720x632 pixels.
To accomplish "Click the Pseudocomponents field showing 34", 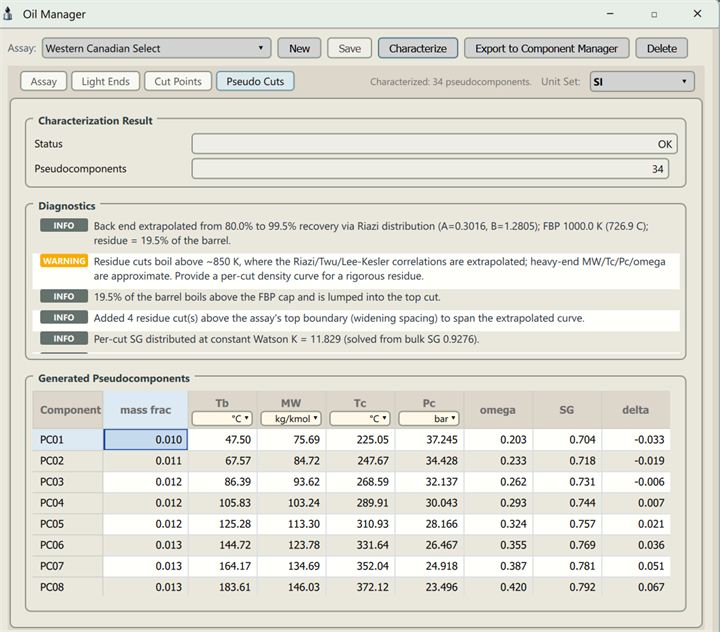I will (x=430, y=169).
